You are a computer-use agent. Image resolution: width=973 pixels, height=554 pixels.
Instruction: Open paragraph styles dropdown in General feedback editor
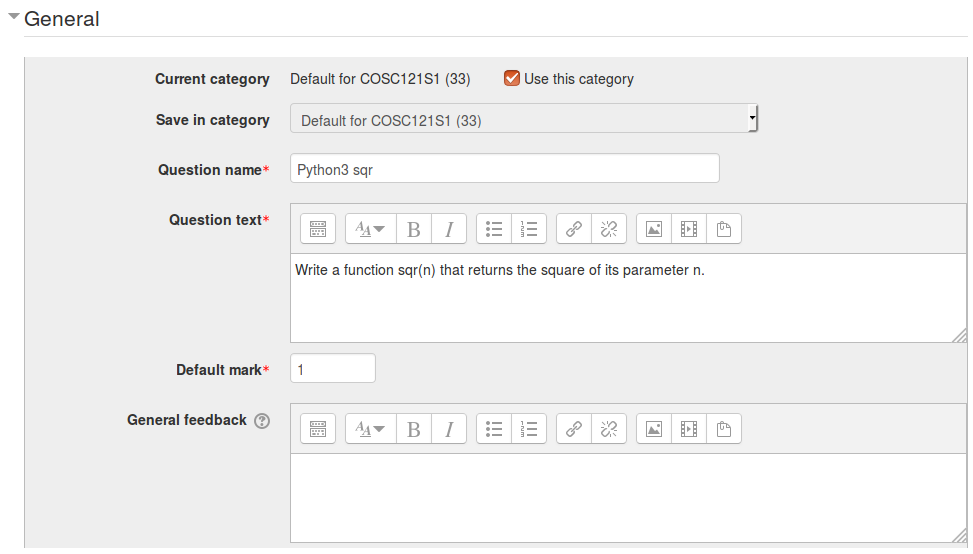click(370, 429)
